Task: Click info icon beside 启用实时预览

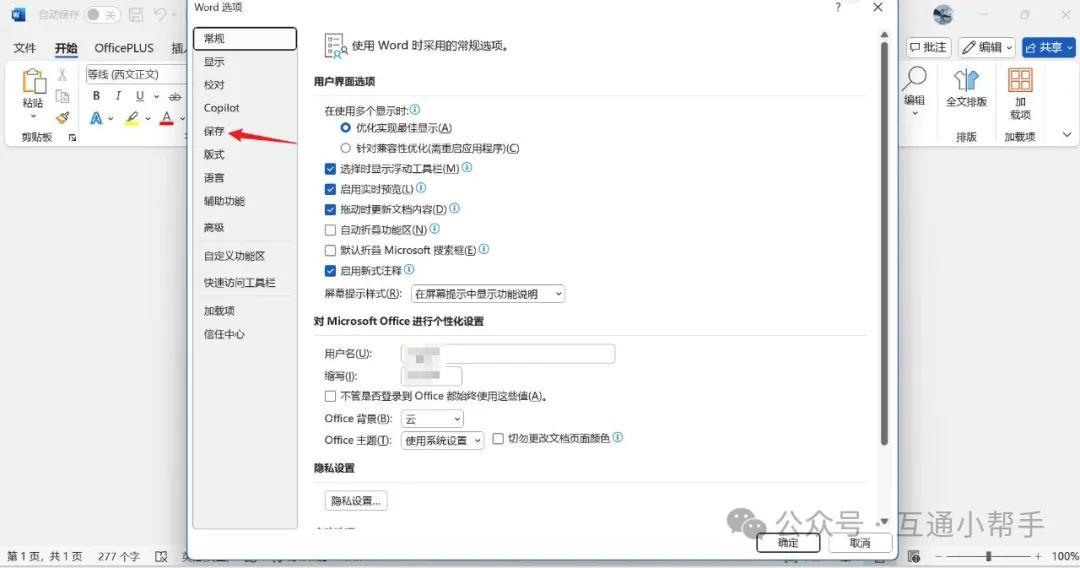Action: click(421, 188)
